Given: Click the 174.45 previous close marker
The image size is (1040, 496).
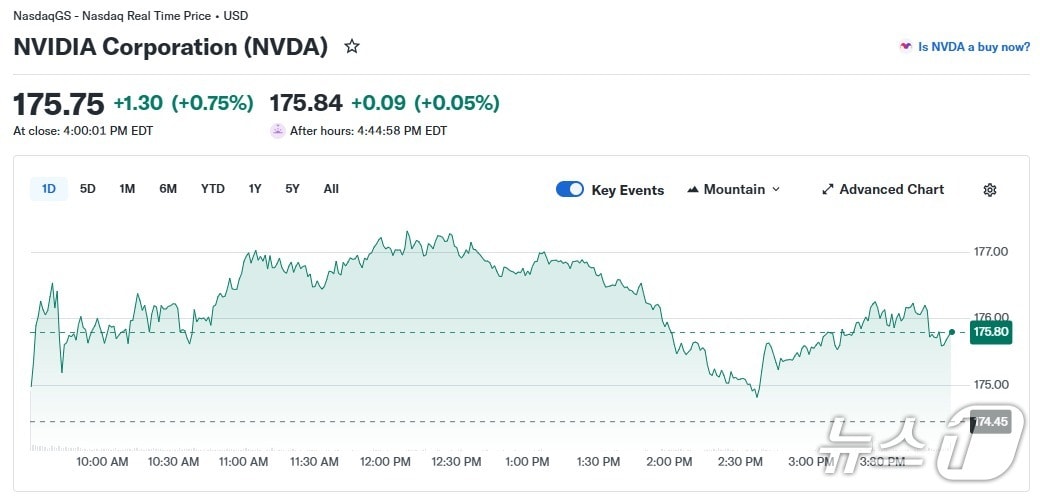Looking at the screenshot, I should click(x=990, y=422).
